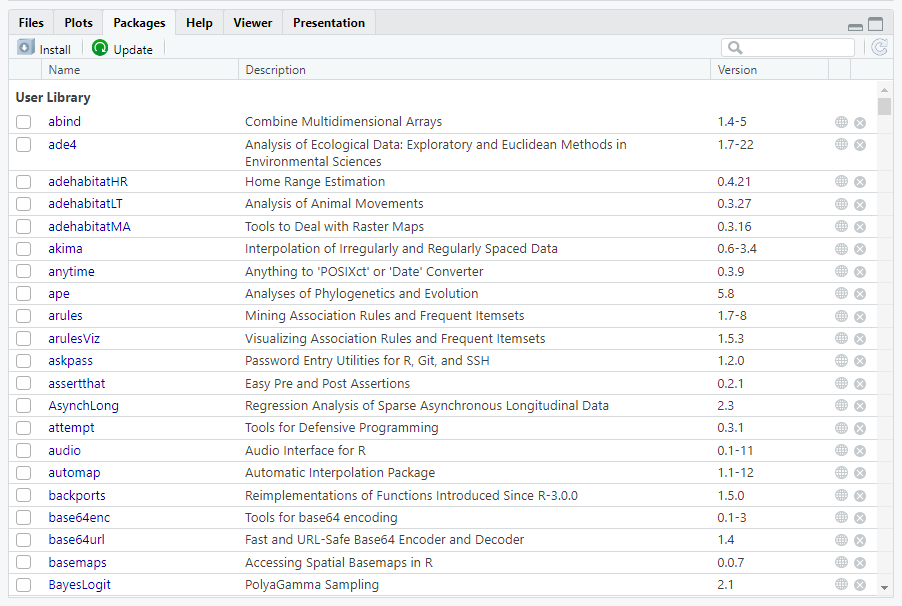Maximize the Packages pane
The image size is (902, 606).
876,24
